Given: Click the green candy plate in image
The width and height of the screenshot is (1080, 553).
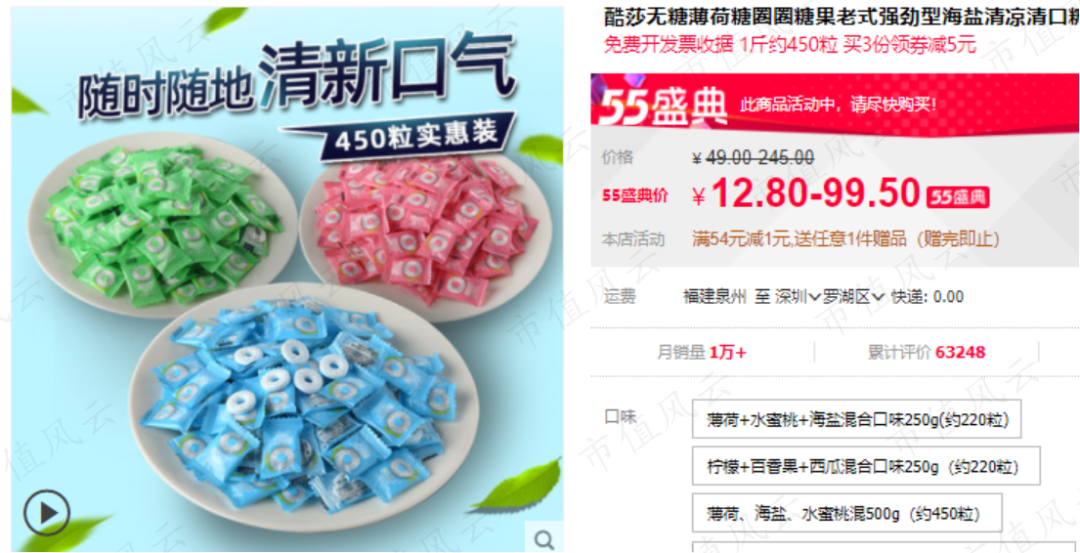Looking at the screenshot, I should pos(163,224).
